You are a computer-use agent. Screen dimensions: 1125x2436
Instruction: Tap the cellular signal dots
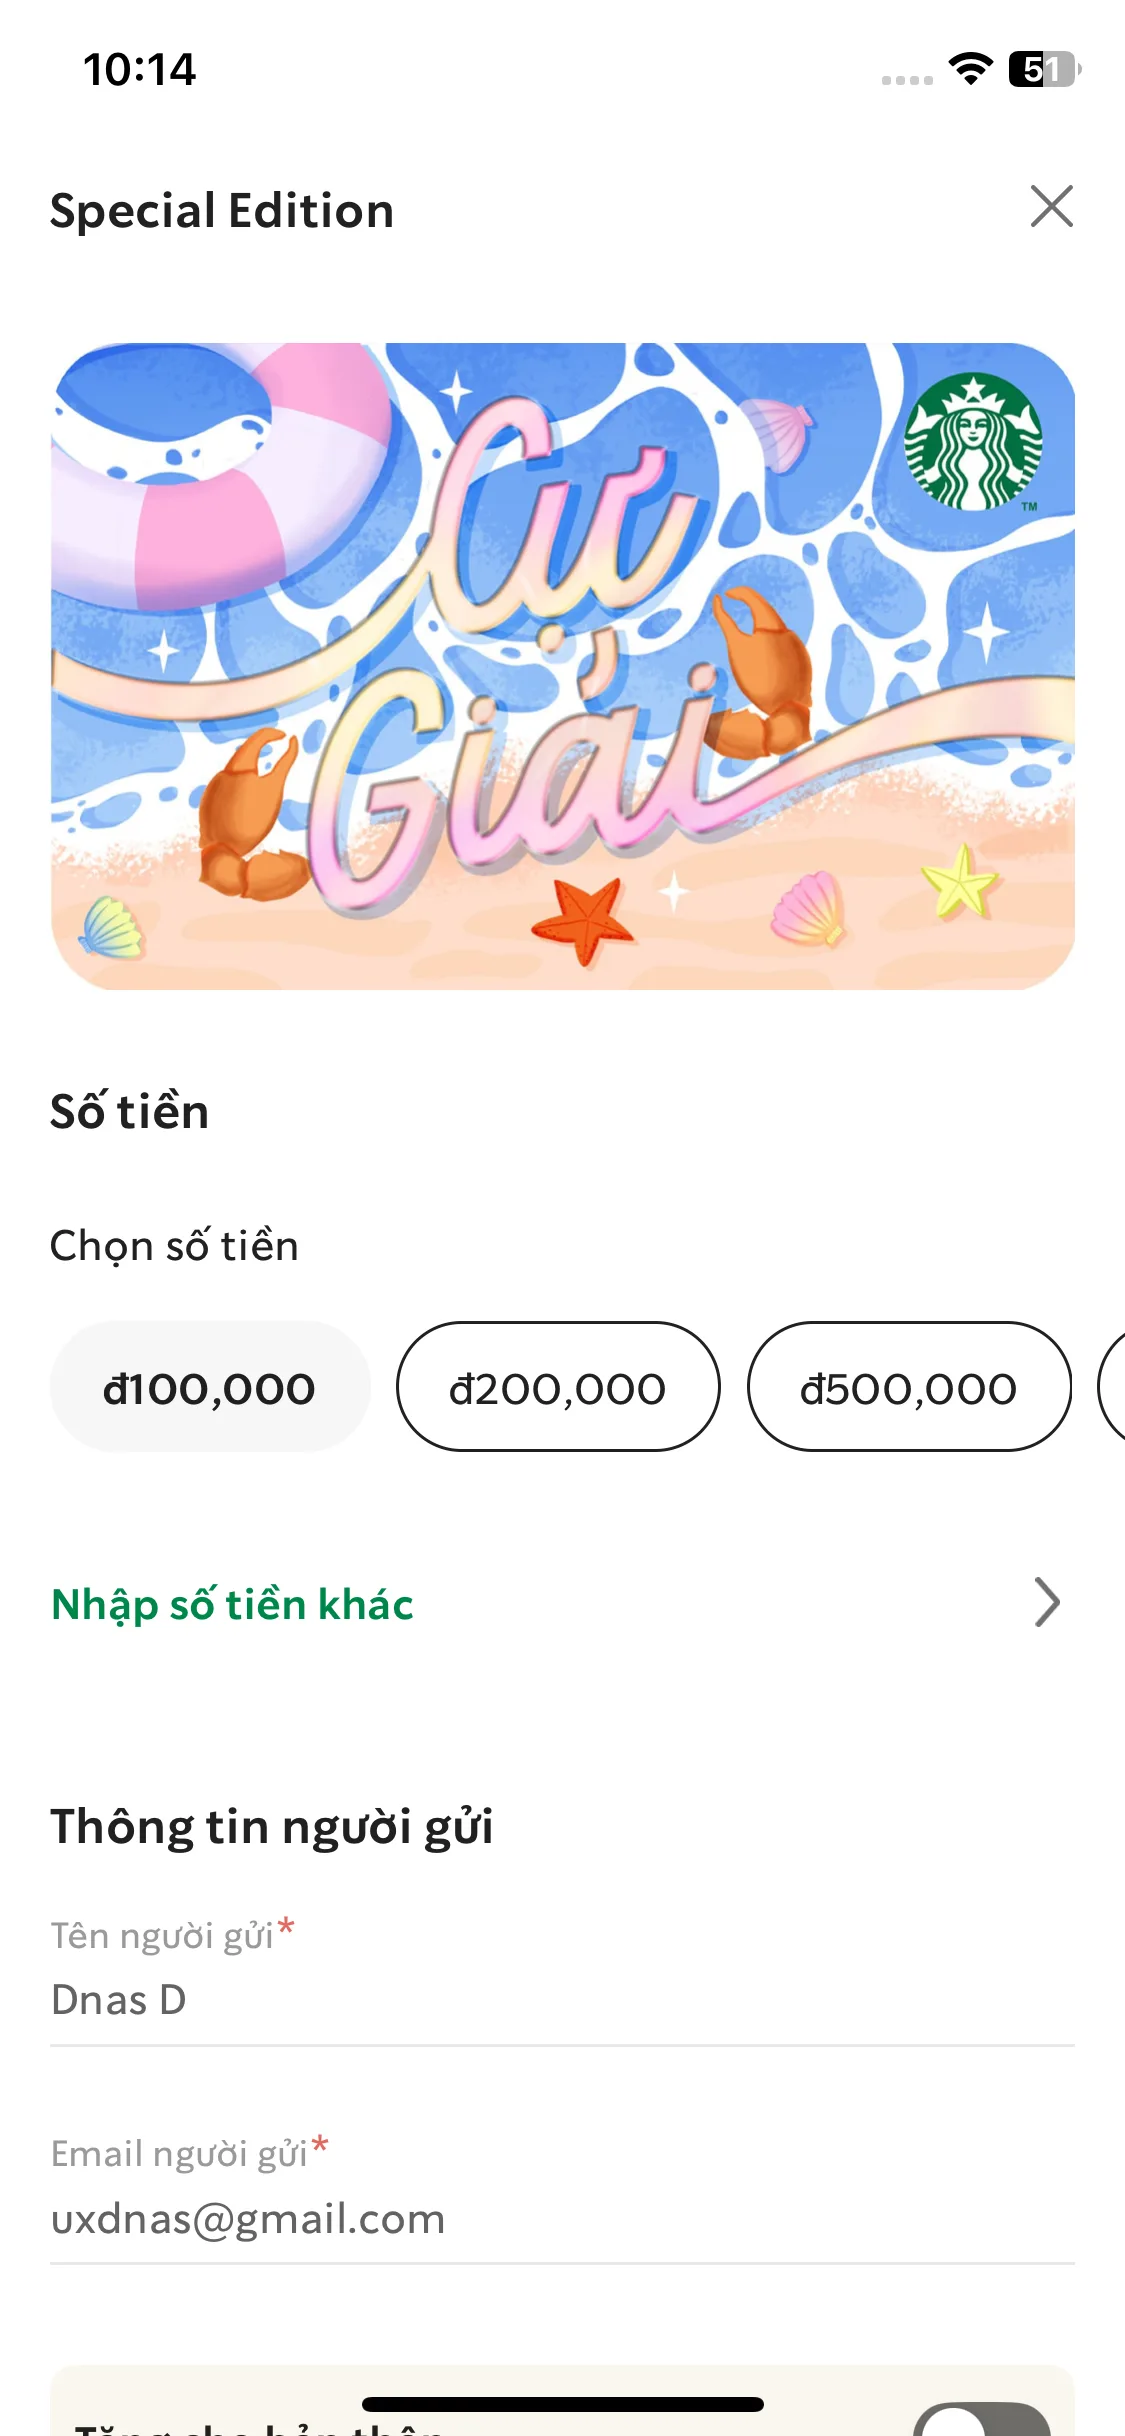click(907, 80)
